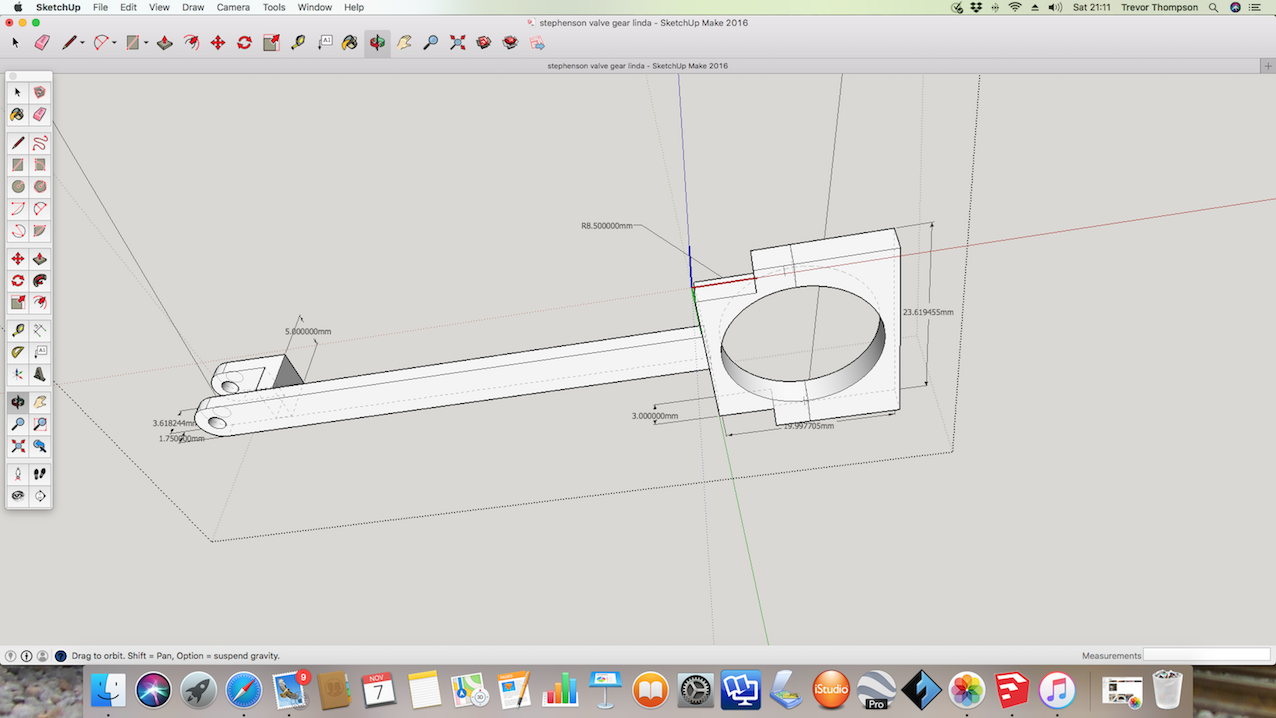Image resolution: width=1276 pixels, height=718 pixels.
Task: Select Position Camera tool in left palette
Action: pyautogui.click(x=18, y=473)
